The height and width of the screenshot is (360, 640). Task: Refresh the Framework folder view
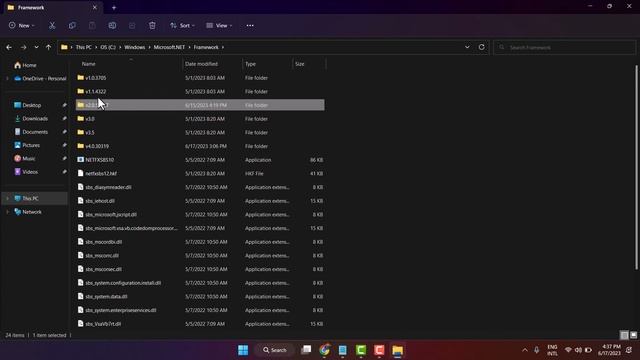point(482,47)
